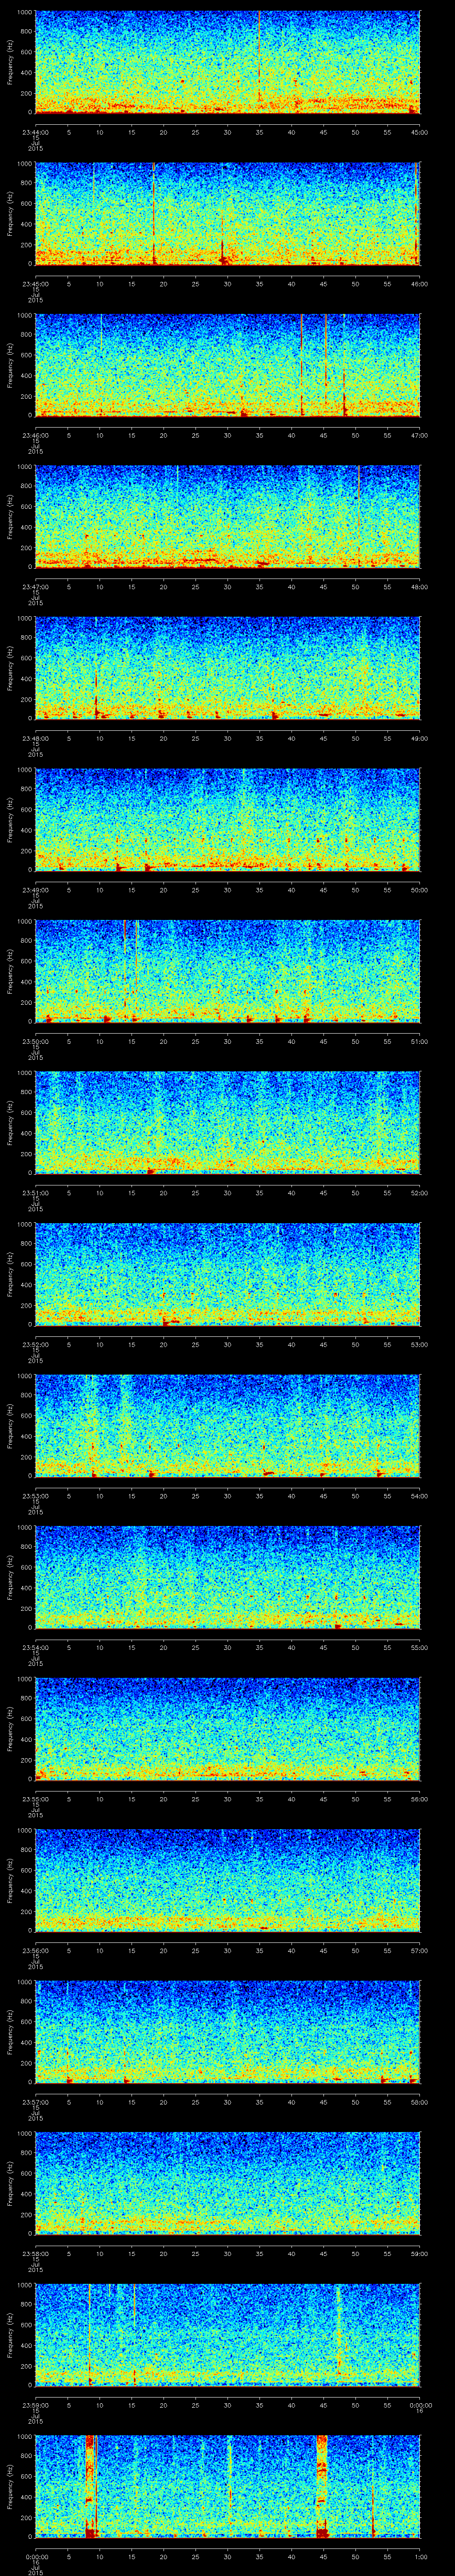The width and height of the screenshot is (455, 2576).
Task: Click the 58:00 end time label
Action: (420, 2102)
